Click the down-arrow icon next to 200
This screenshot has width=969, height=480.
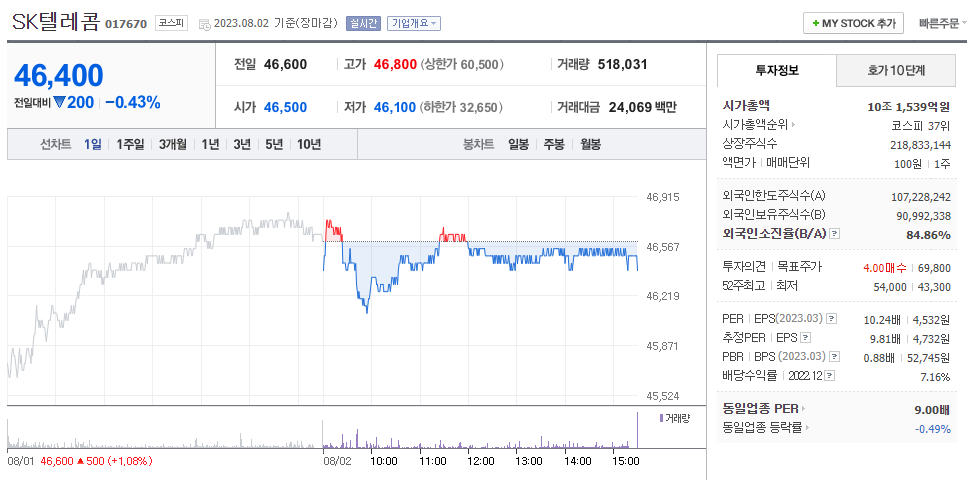click(x=59, y=103)
